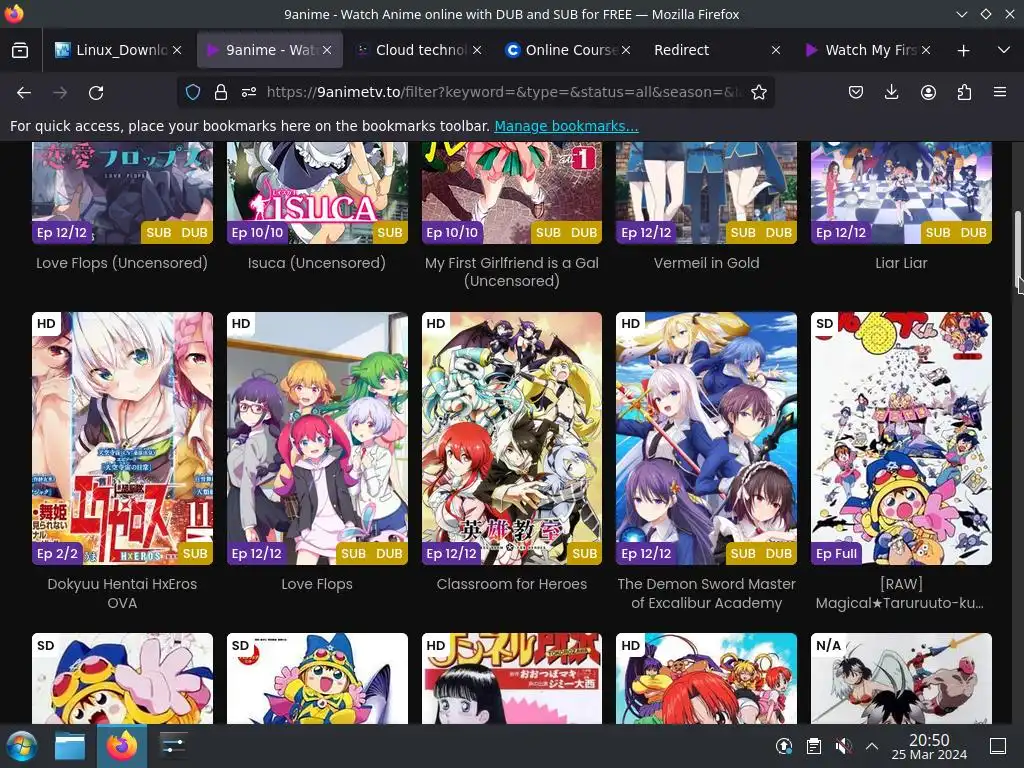Open Isuca (Uncensored) title link
The width and height of the screenshot is (1024, 768).
pos(317,263)
